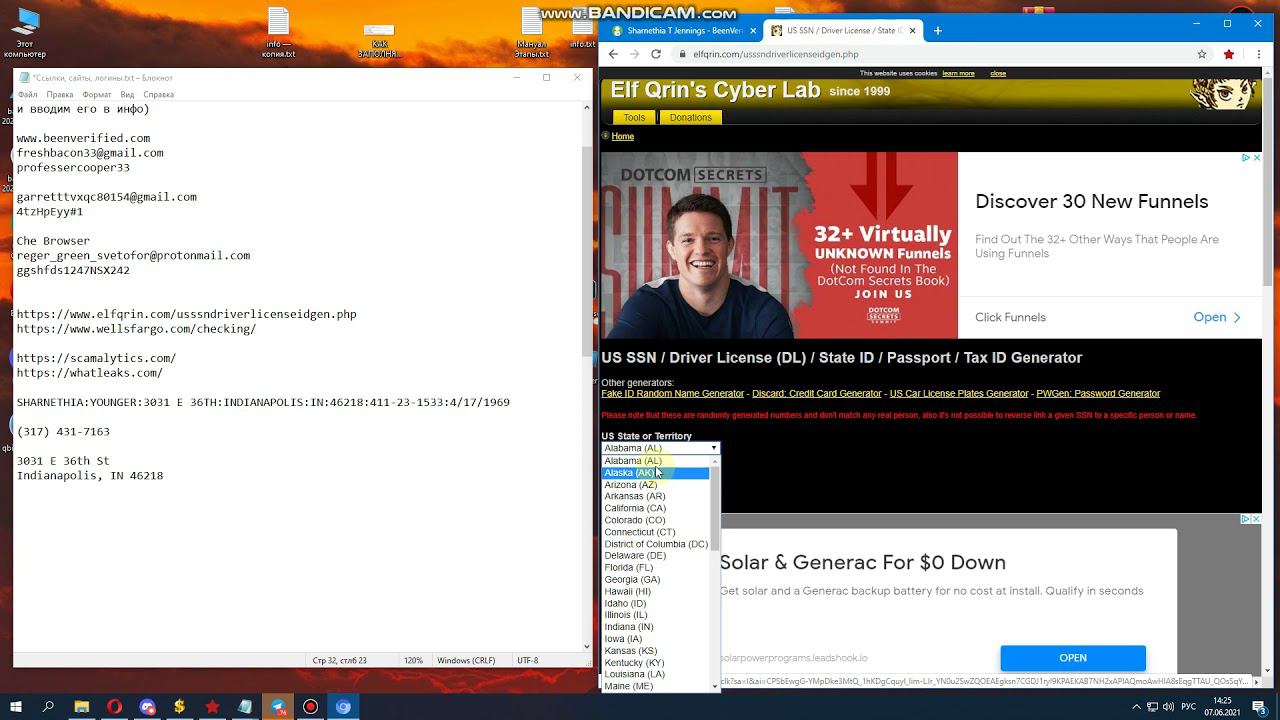Click the DotCom Secrets ad image
The height and width of the screenshot is (720, 1280).
pos(779,245)
